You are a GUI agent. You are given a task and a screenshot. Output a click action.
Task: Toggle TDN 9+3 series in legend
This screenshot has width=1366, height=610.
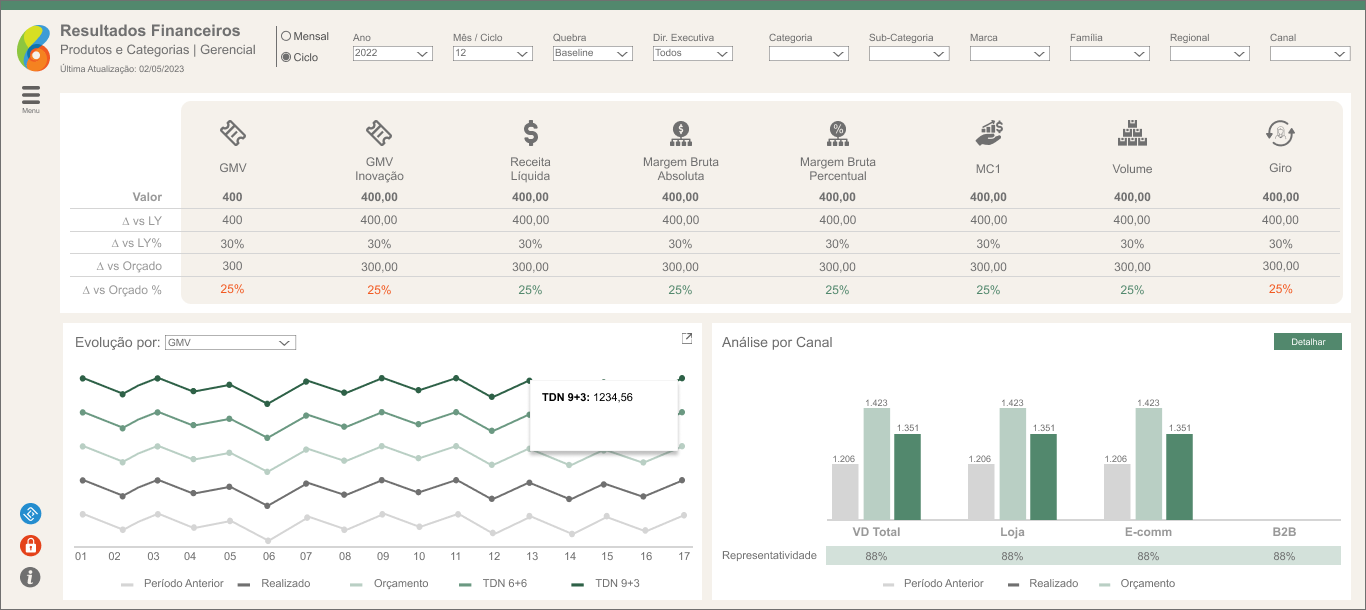tap(578, 584)
